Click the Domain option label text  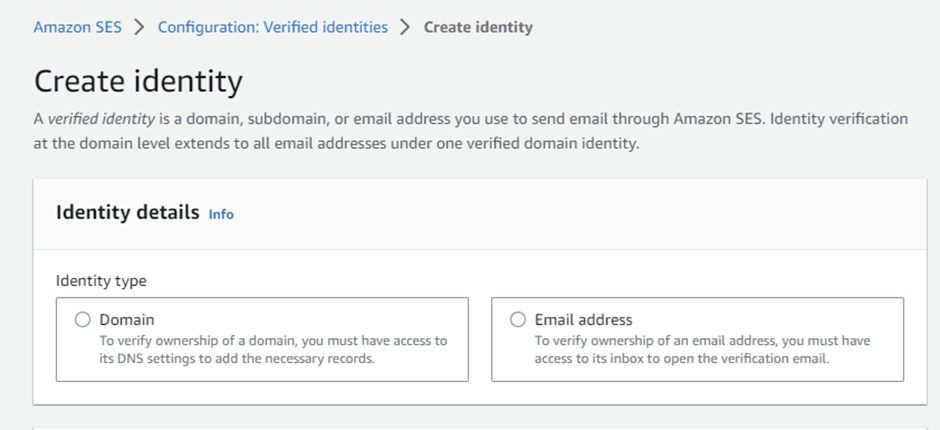pyautogui.click(x=127, y=320)
